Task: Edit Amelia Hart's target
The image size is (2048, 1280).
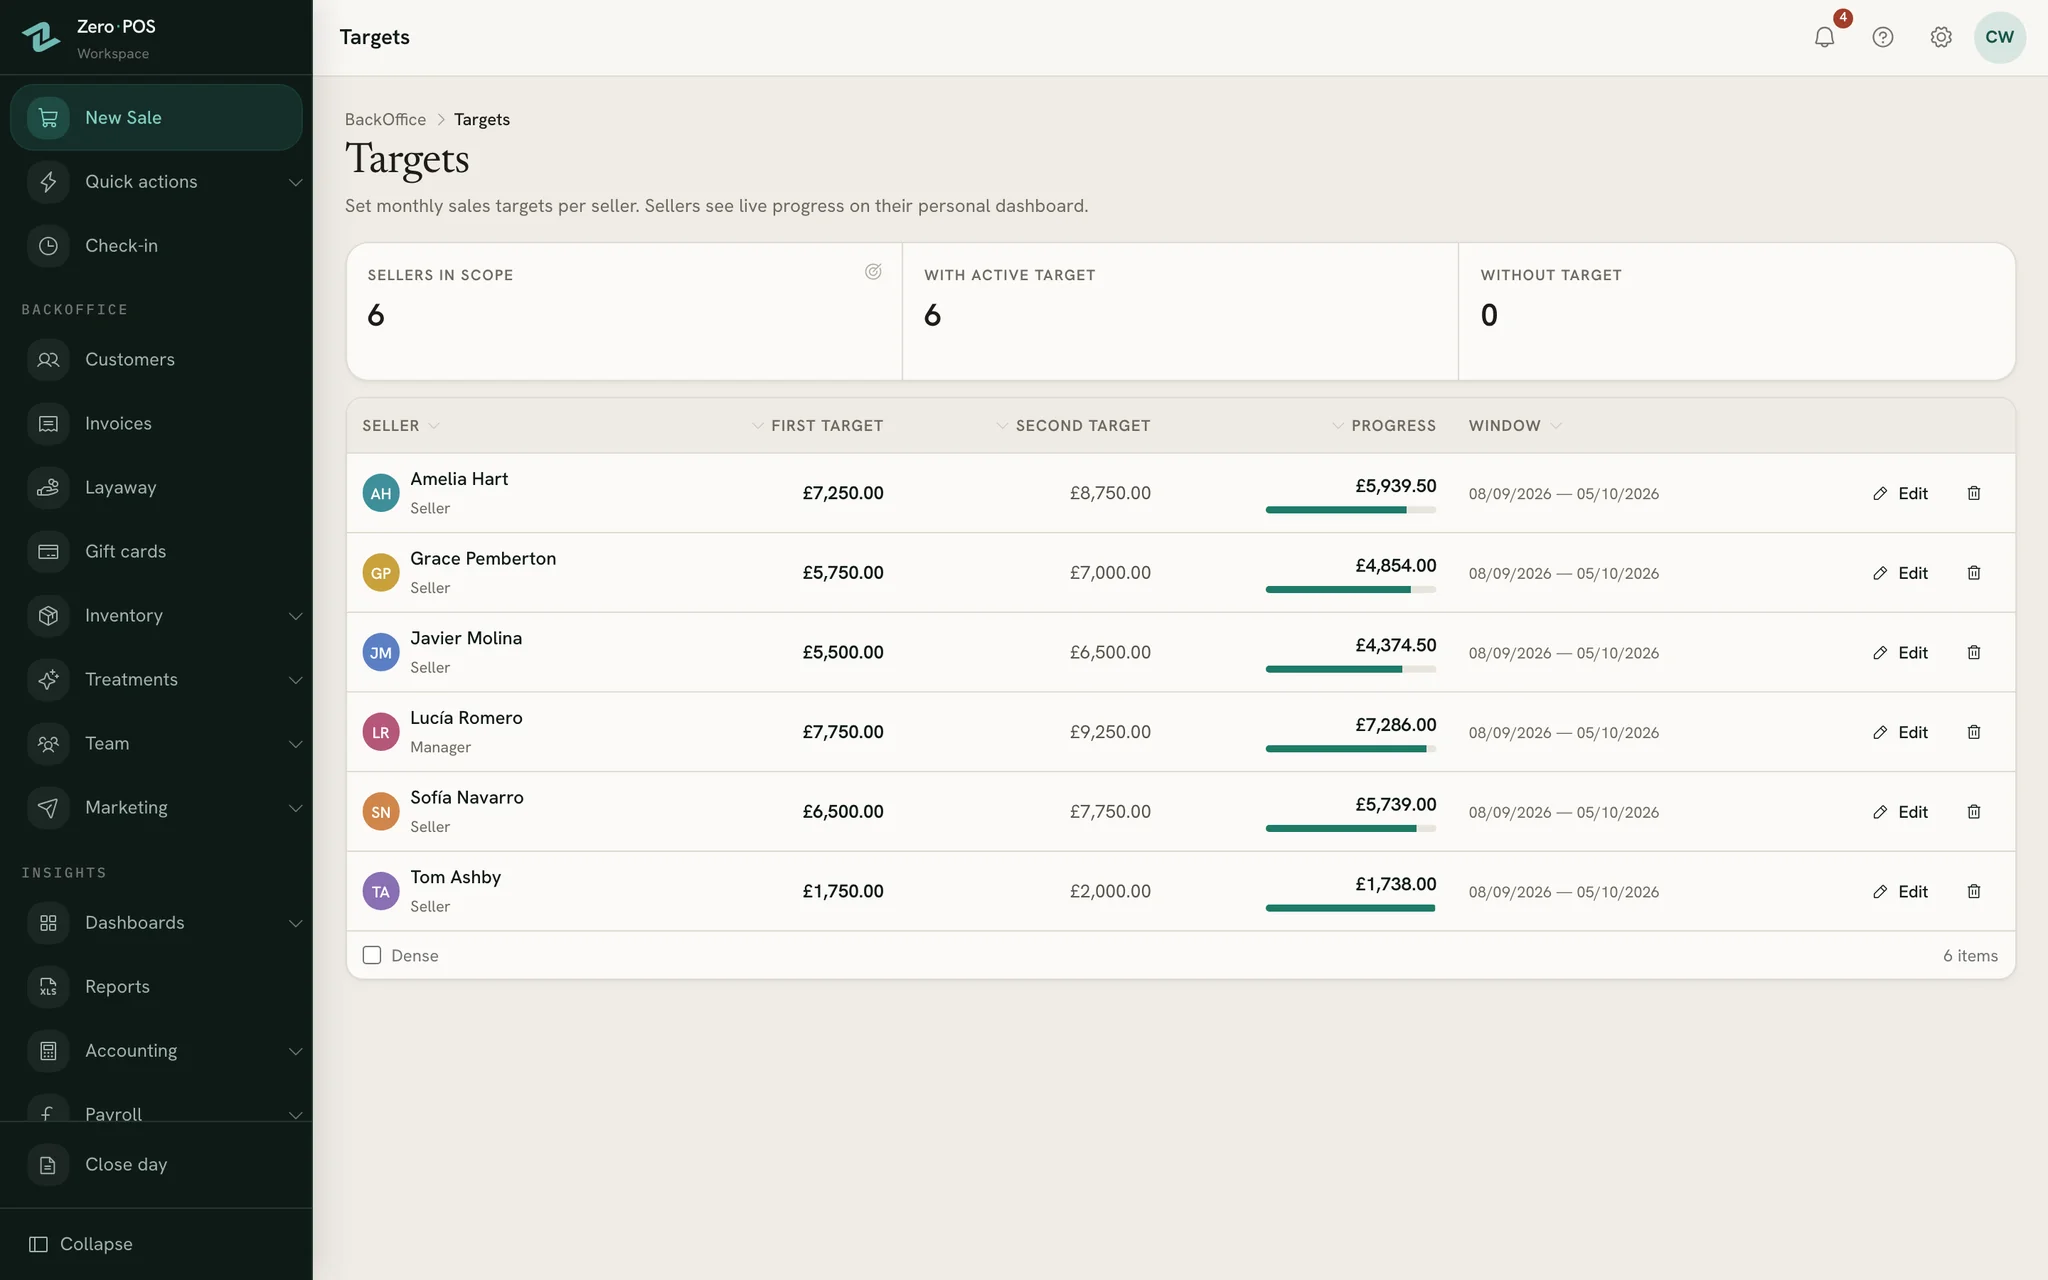Action: 1900,493
